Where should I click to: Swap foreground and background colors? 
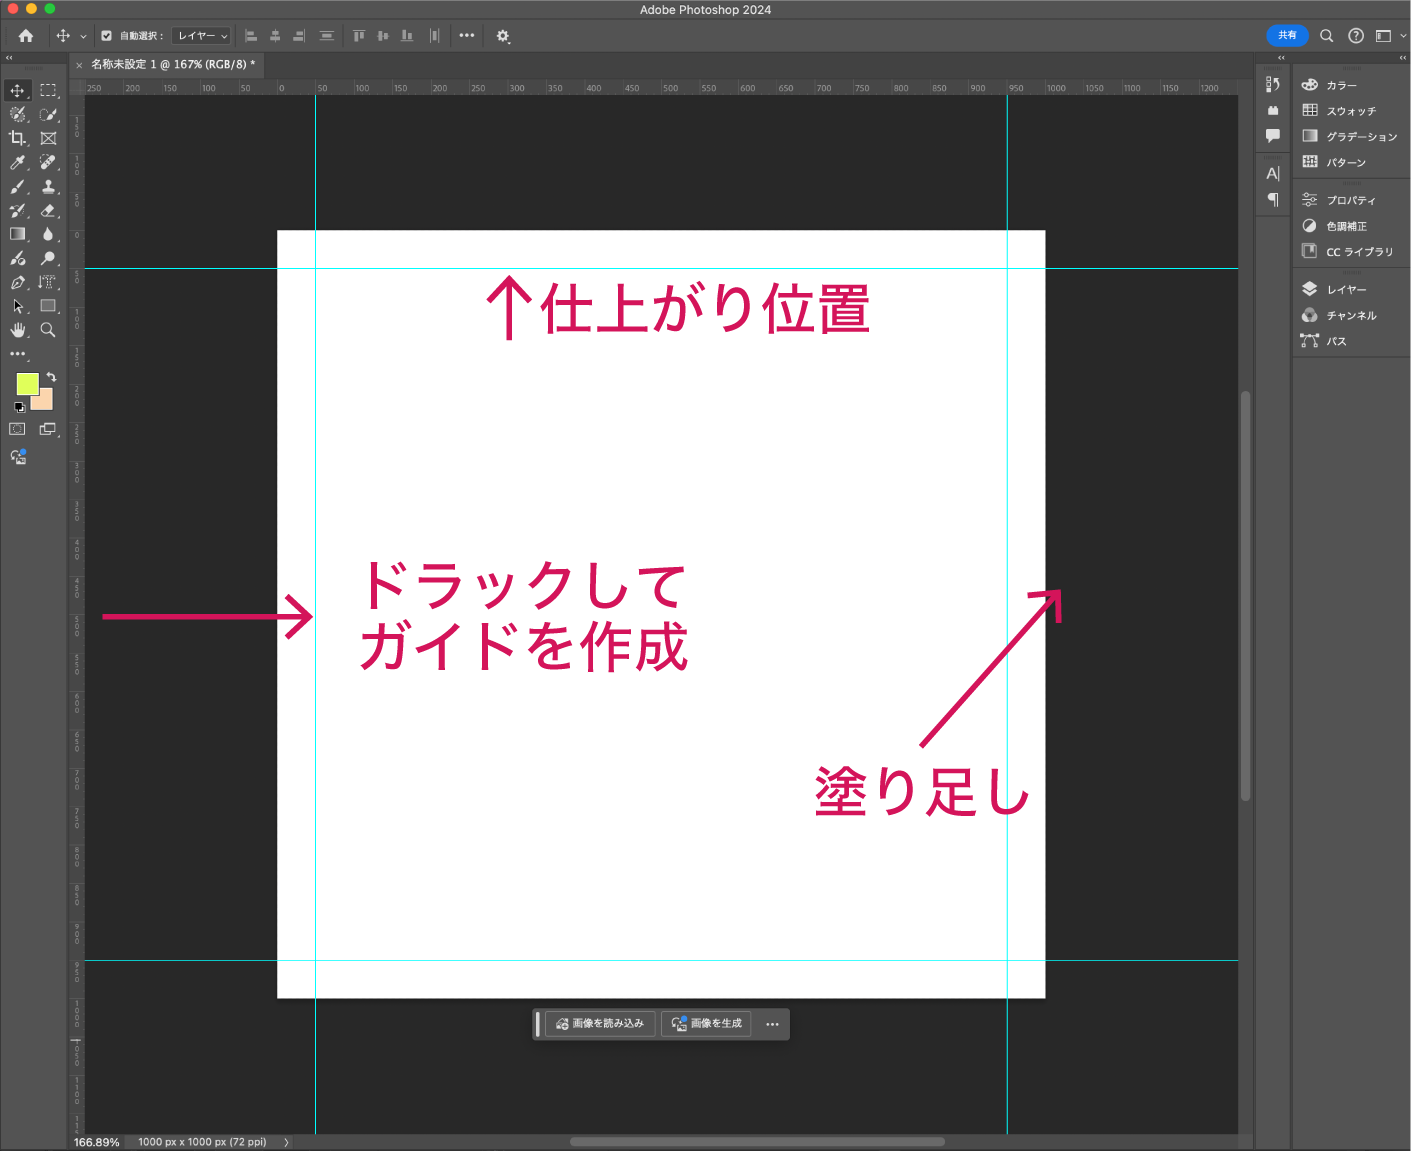click(x=51, y=377)
